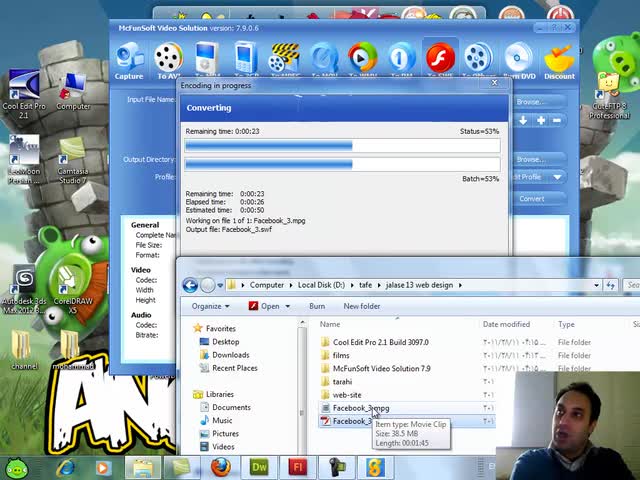
Task: Click tafe in the address breadcrumb
Action: (365, 285)
